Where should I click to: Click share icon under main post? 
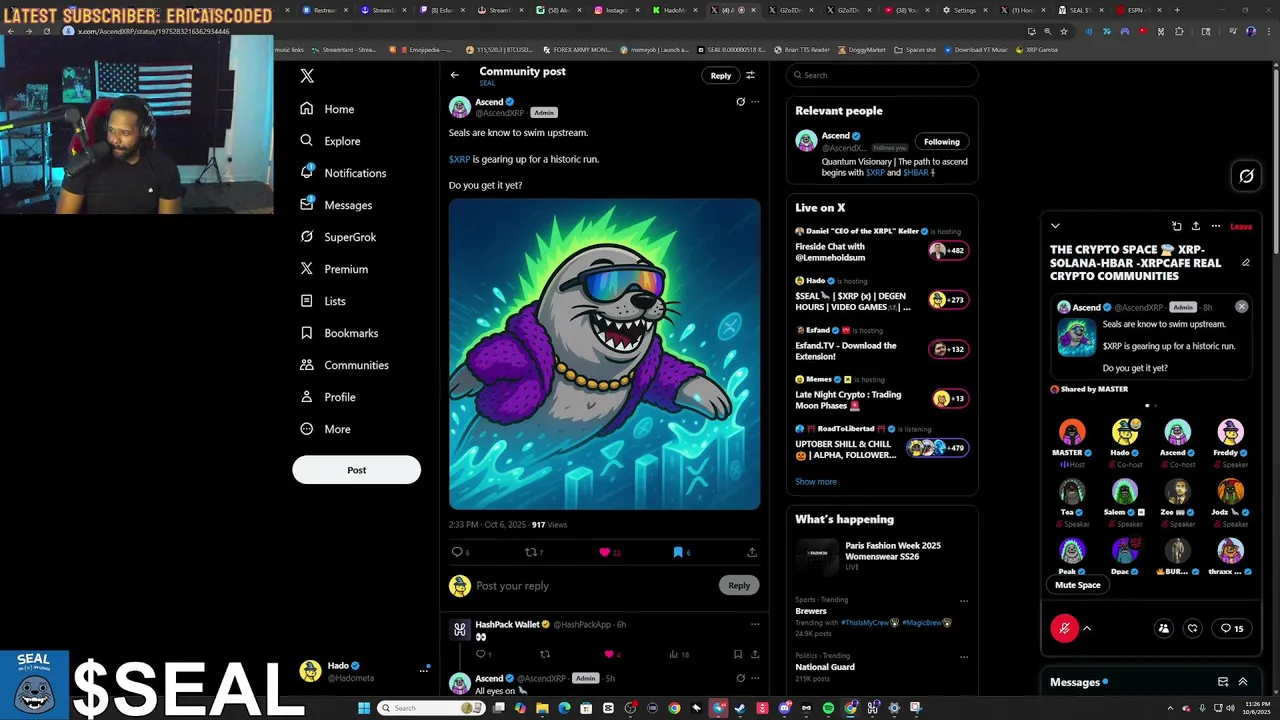point(752,552)
